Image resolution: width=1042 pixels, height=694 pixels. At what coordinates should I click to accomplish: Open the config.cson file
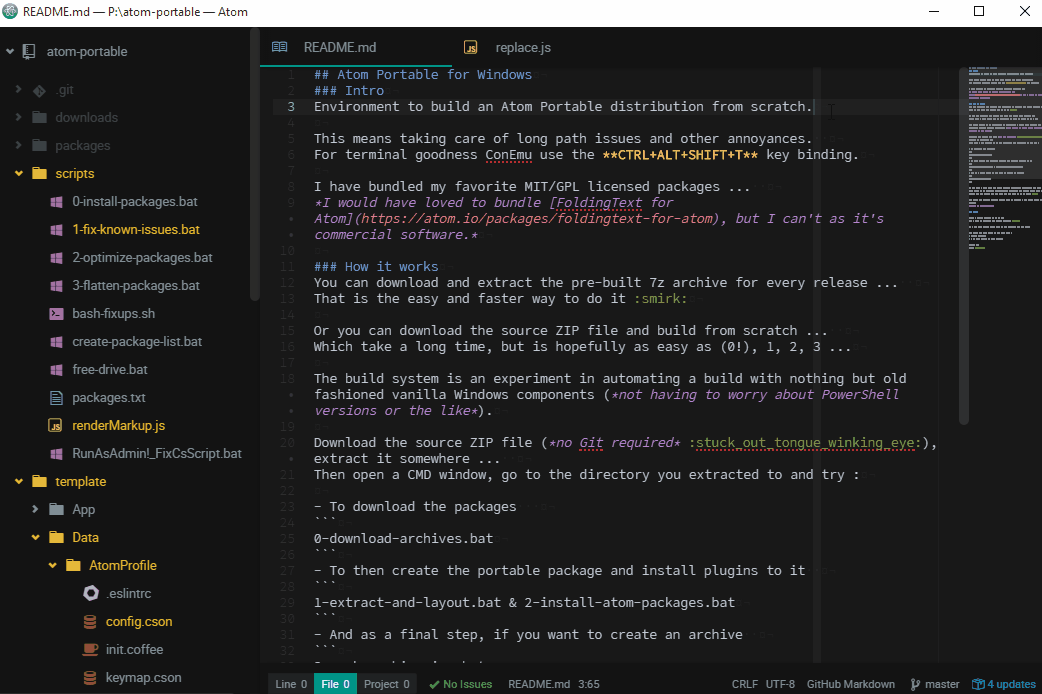(x=139, y=622)
